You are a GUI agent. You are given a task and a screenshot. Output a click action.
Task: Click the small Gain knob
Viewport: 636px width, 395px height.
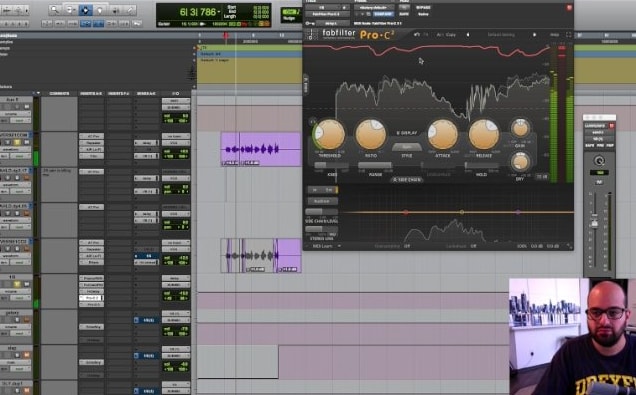[520, 128]
